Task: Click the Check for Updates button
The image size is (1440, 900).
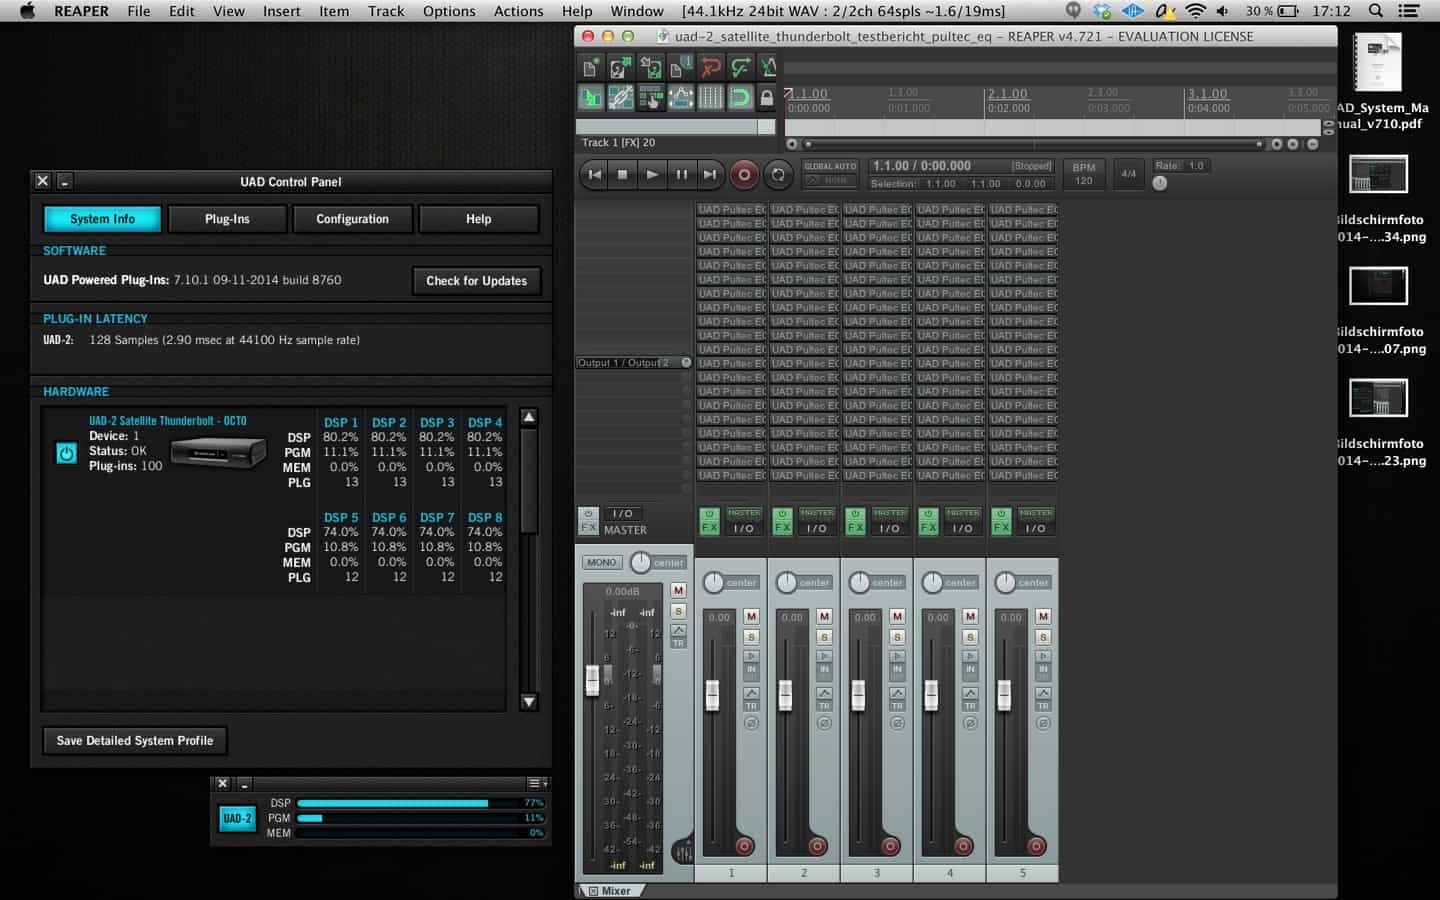Action: click(476, 281)
